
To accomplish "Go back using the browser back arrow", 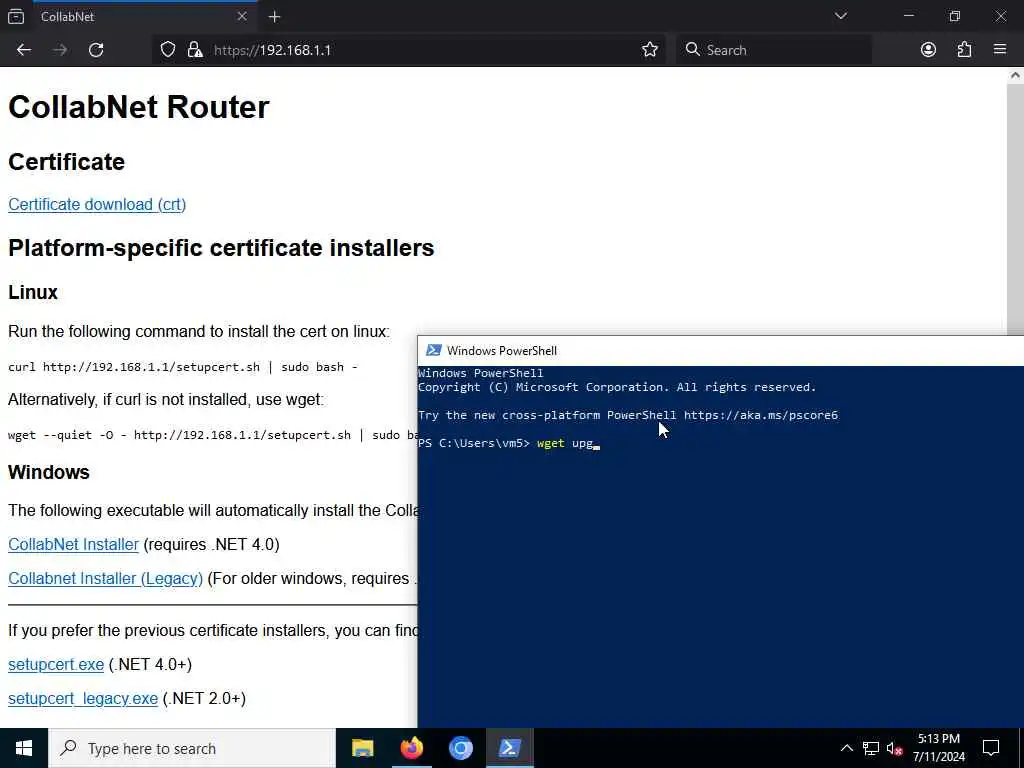I will click(24, 50).
